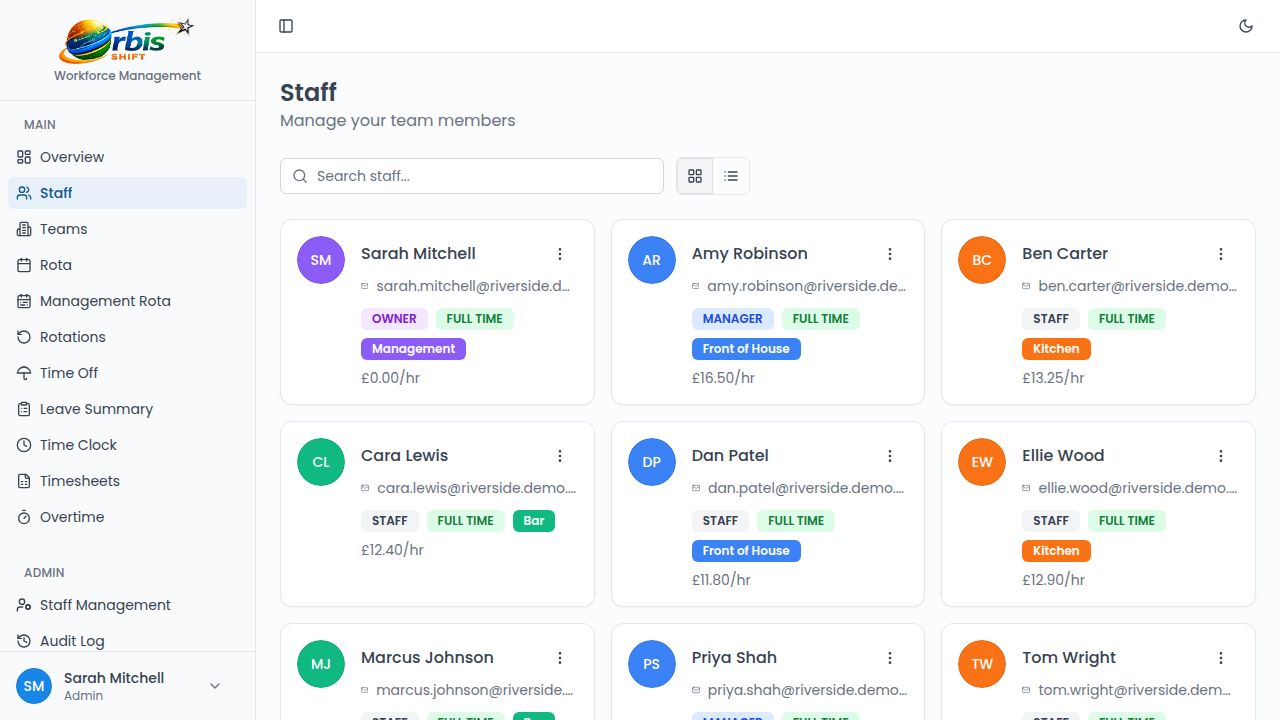Open the Overtime page
1280x720 pixels.
click(127, 517)
